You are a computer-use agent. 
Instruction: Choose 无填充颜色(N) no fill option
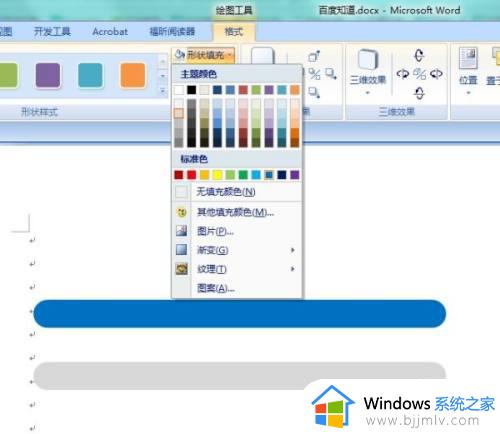click(237, 192)
